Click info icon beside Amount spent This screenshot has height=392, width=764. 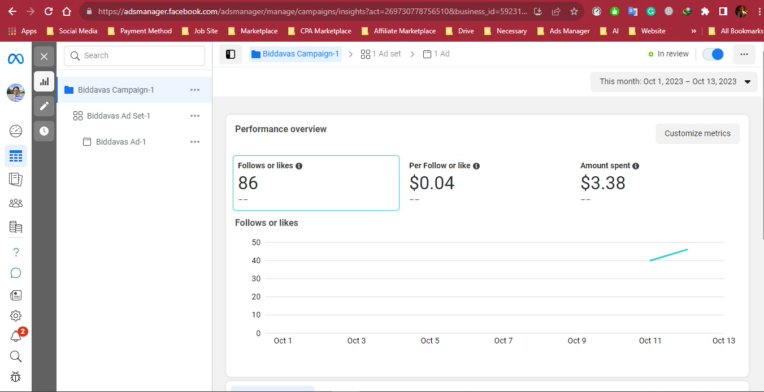click(x=636, y=166)
